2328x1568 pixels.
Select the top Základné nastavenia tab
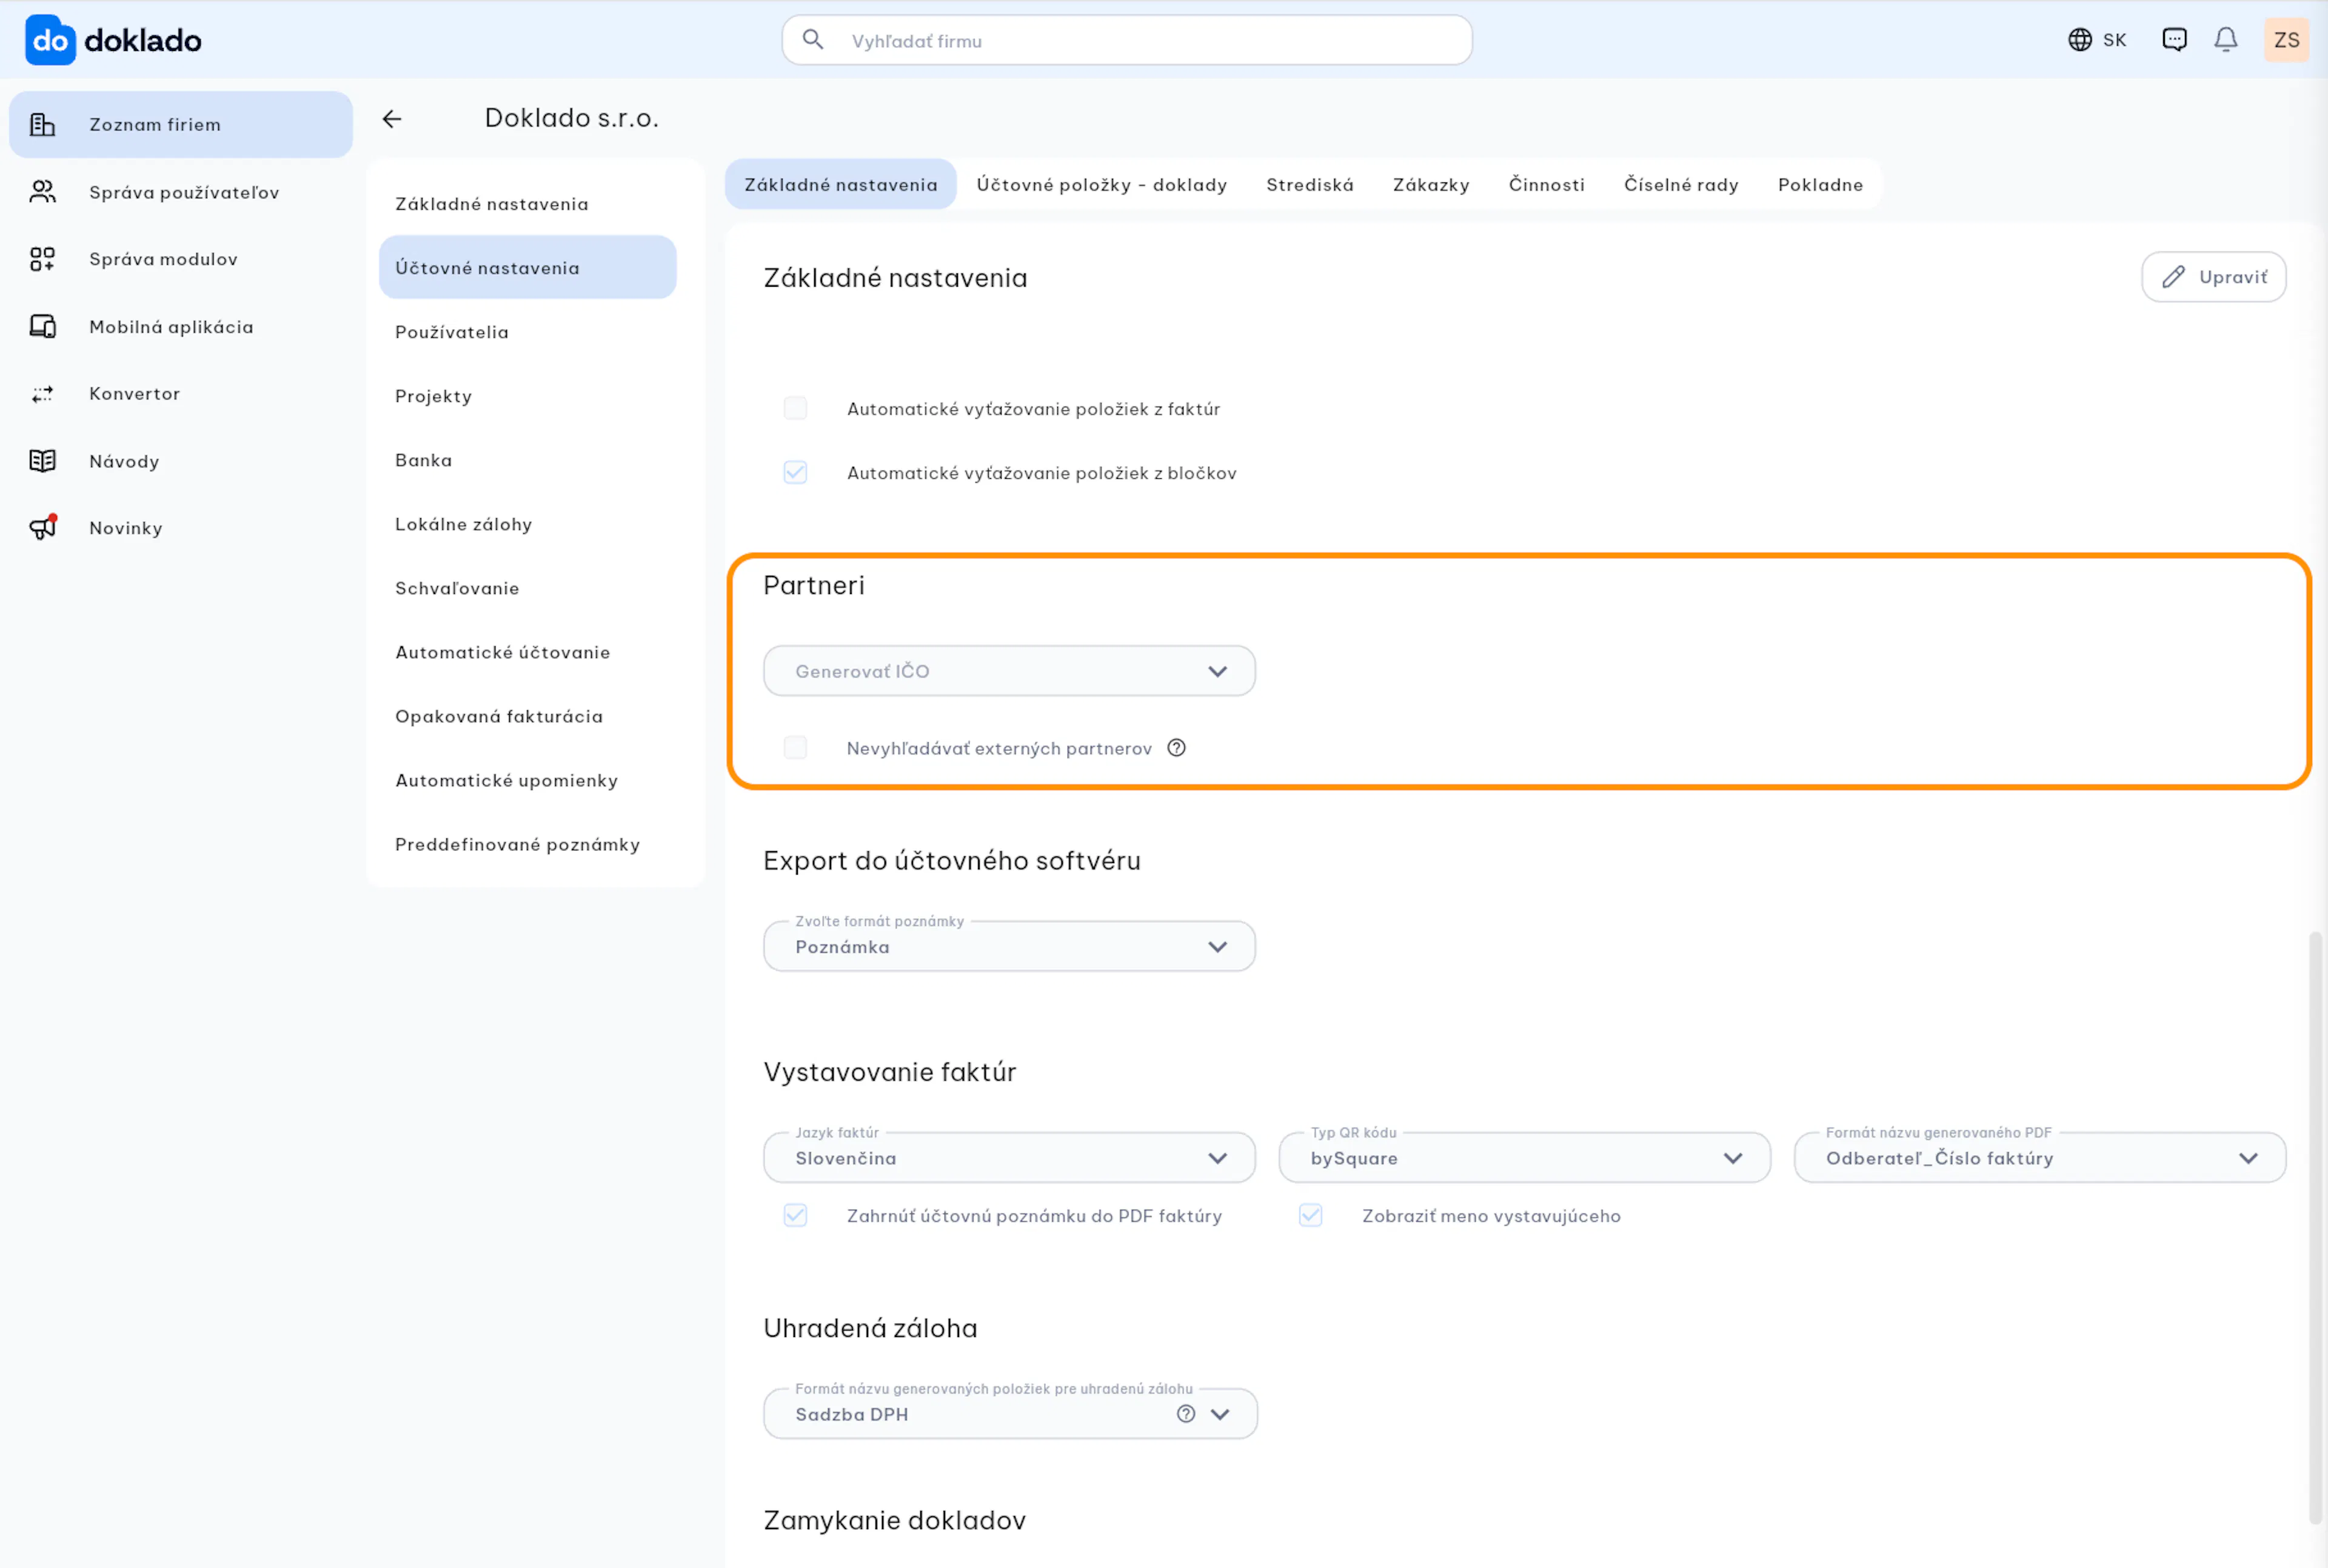[x=841, y=185]
